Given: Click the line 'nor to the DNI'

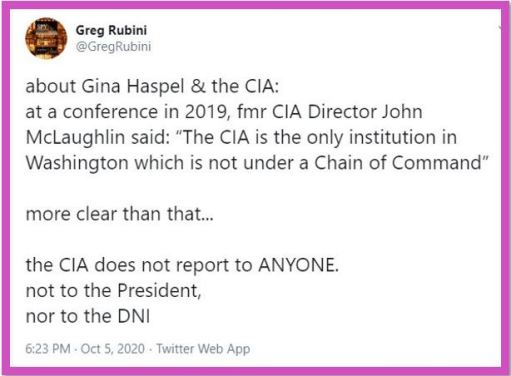Looking at the screenshot, I should [x=88, y=316].
